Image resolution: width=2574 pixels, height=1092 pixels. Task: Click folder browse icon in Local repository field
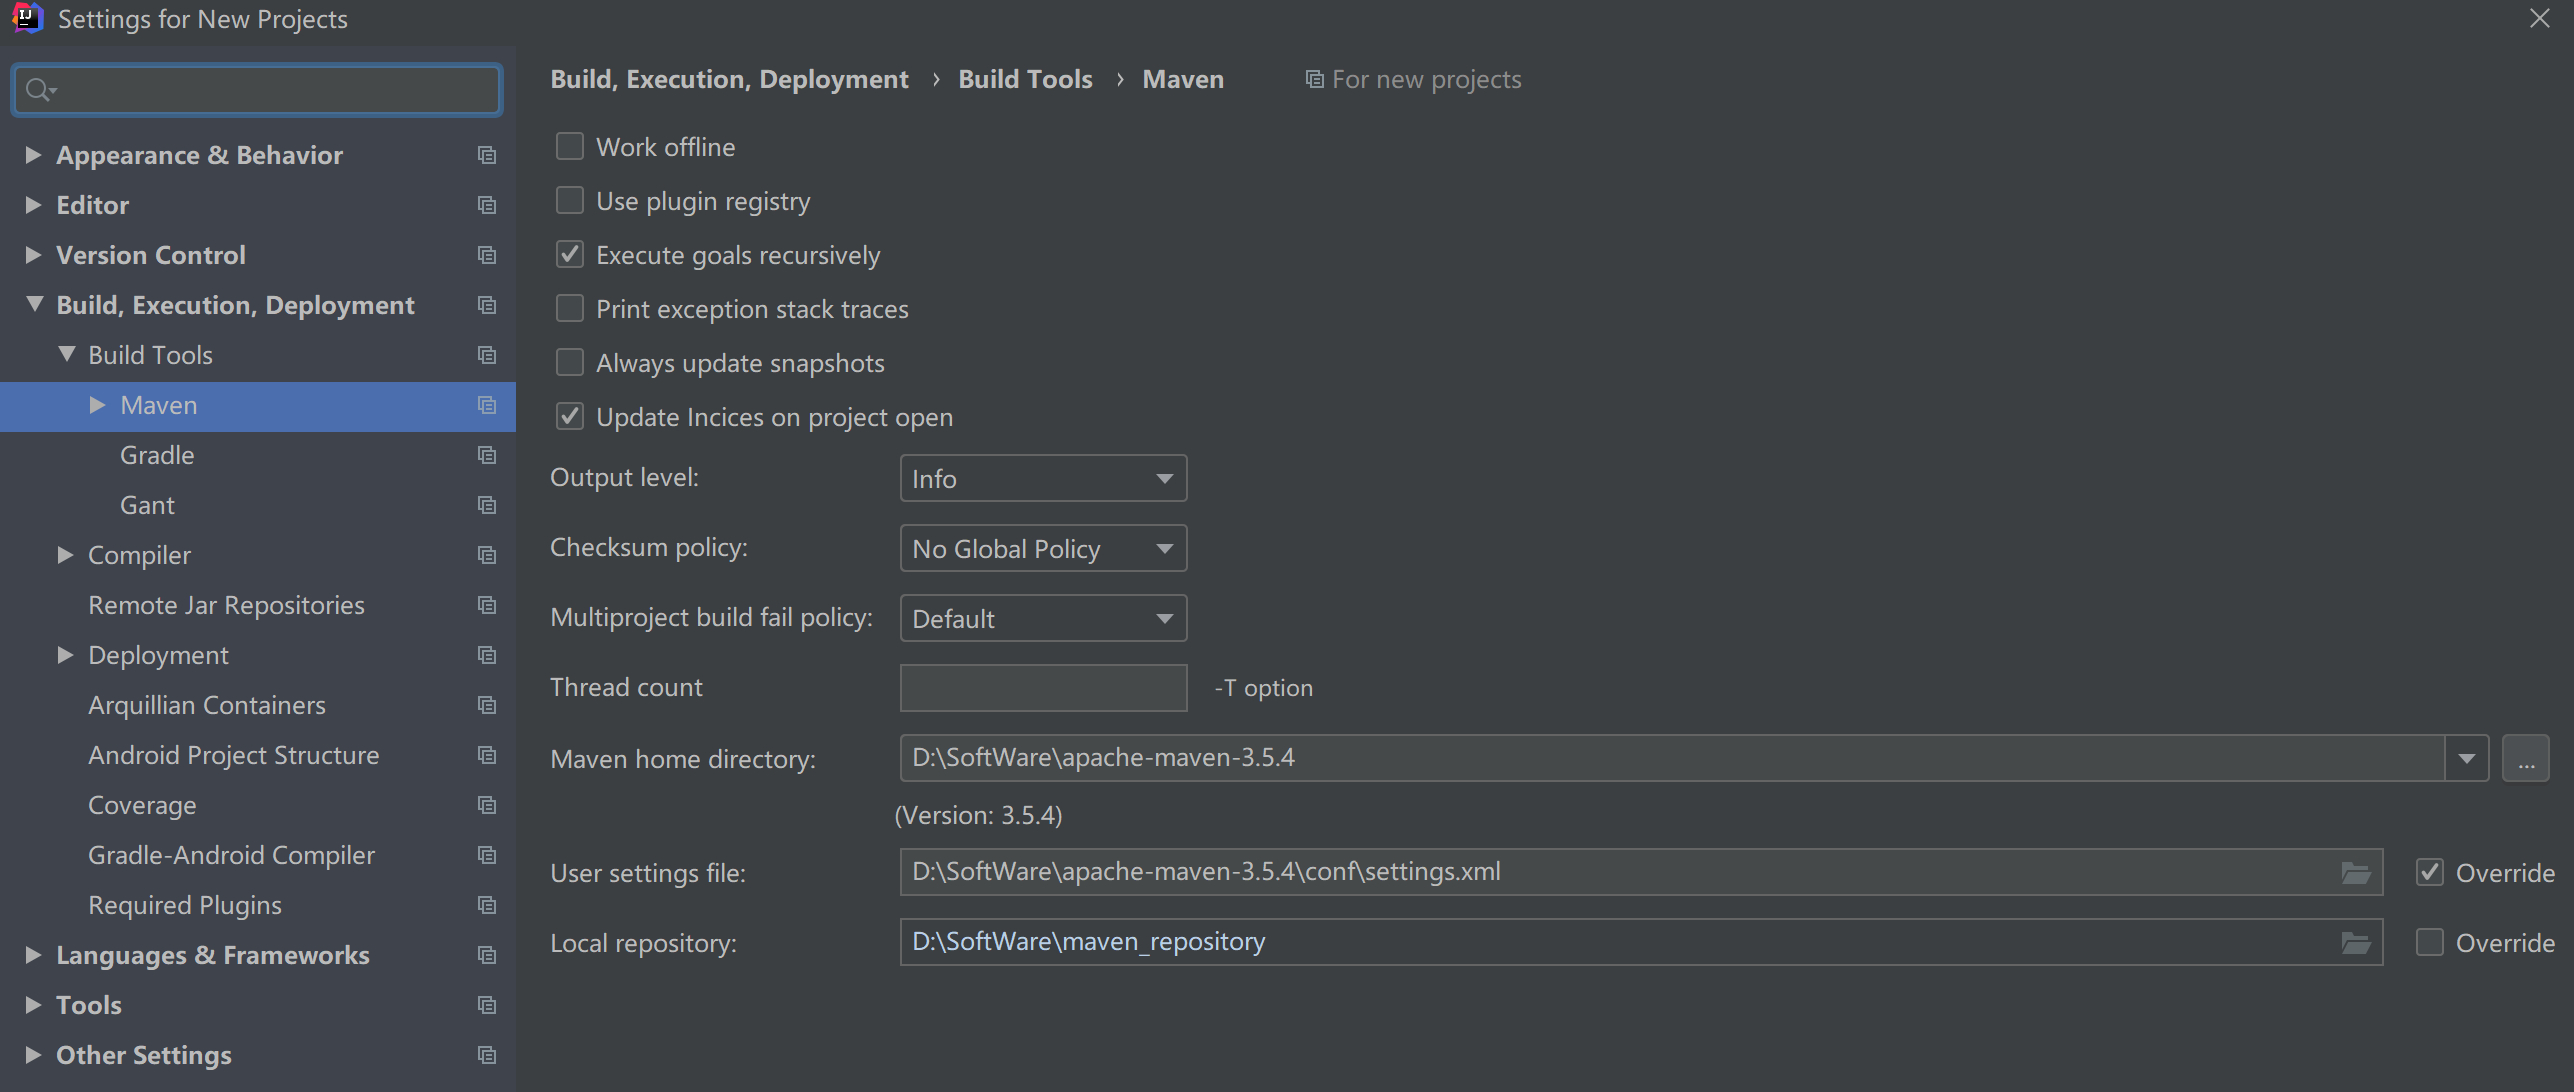tap(2355, 943)
